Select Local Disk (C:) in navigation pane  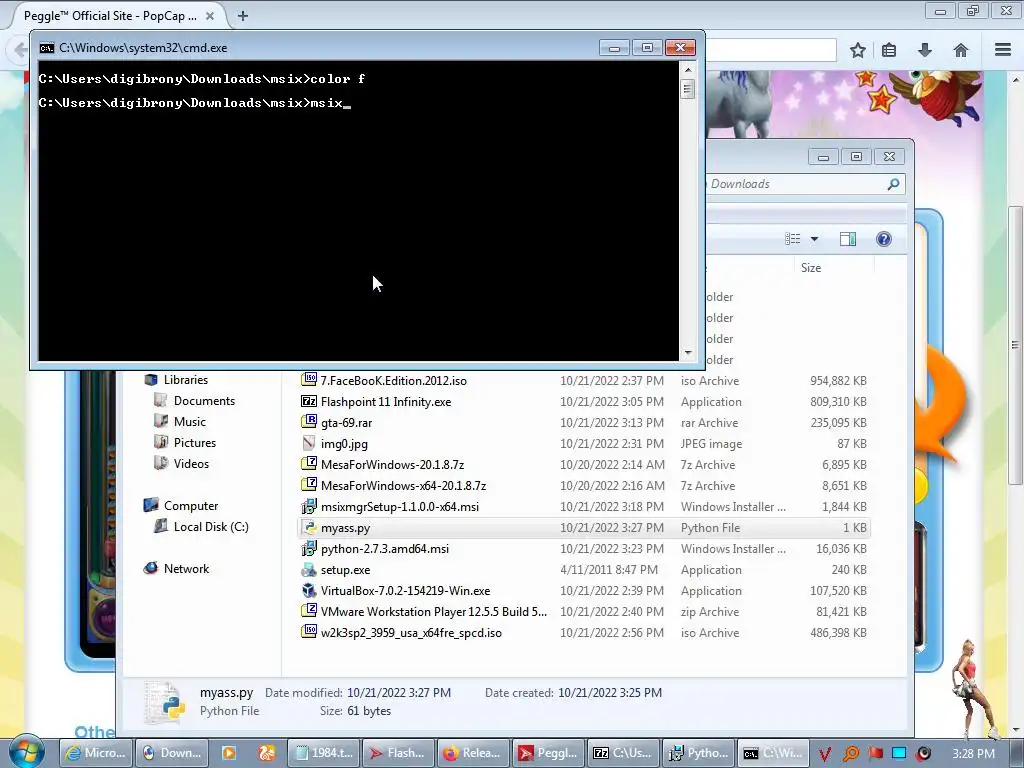(x=210, y=526)
